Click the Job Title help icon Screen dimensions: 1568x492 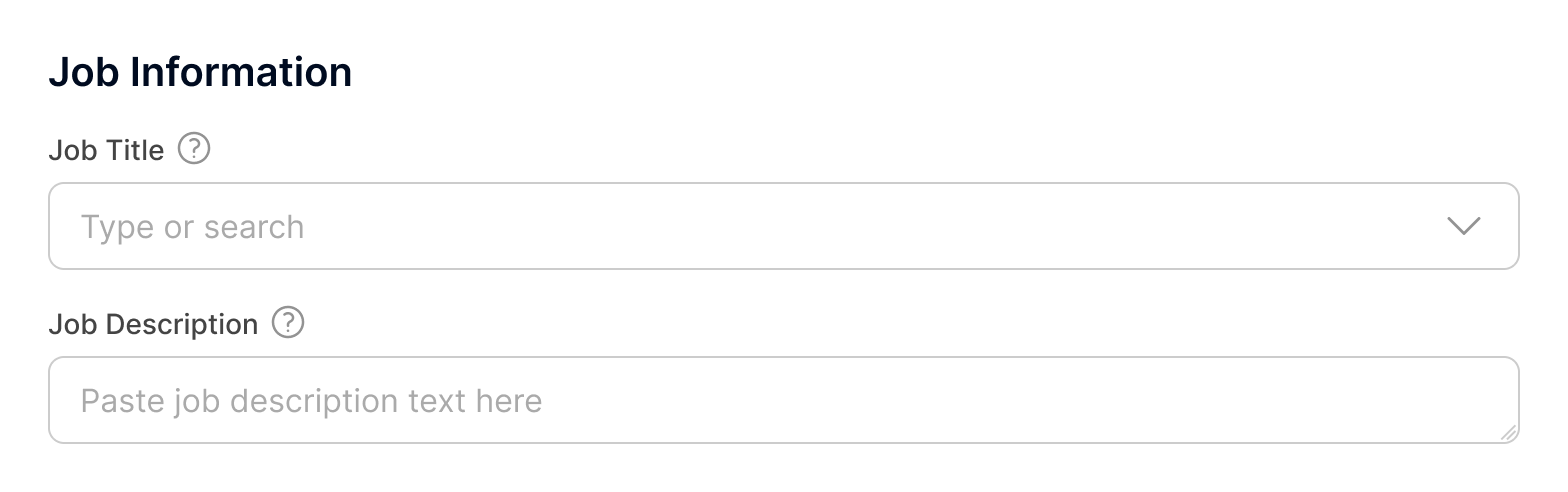pos(194,150)
